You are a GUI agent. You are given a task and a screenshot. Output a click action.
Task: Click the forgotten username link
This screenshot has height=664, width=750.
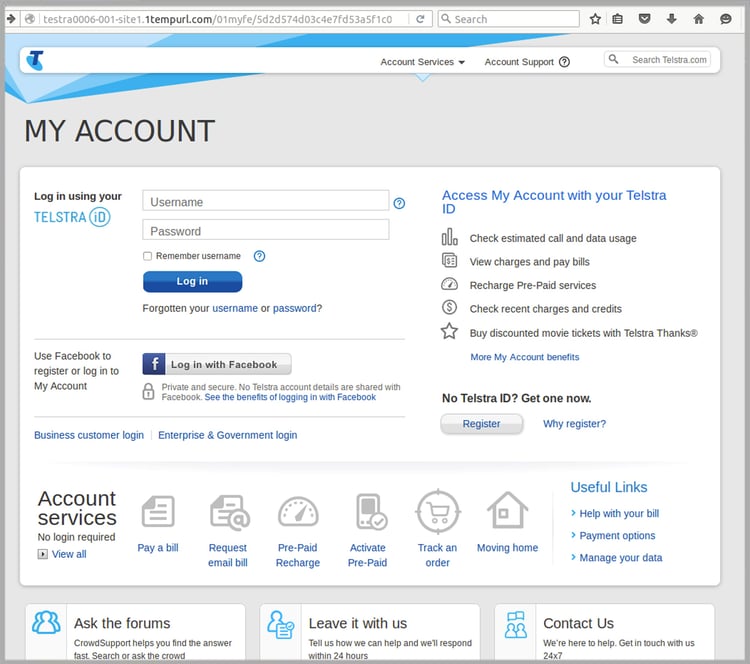(235, 309)
